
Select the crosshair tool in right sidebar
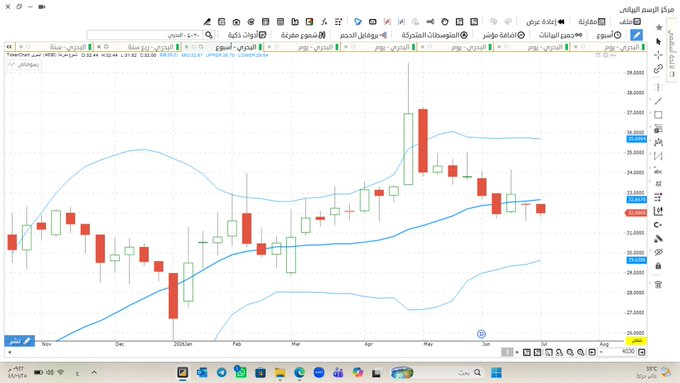(659, 55)
